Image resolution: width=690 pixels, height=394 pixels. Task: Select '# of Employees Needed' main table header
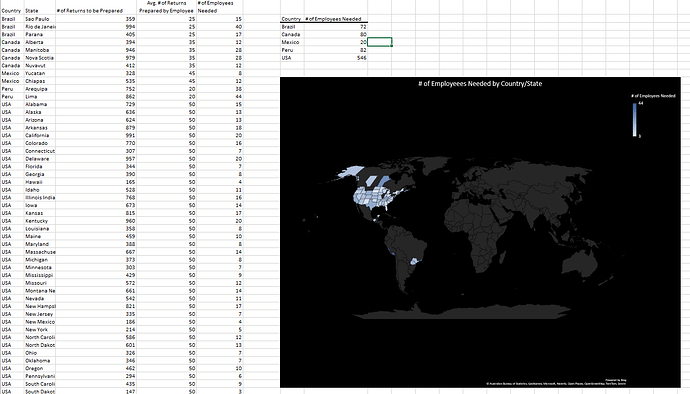coord(215,7)
